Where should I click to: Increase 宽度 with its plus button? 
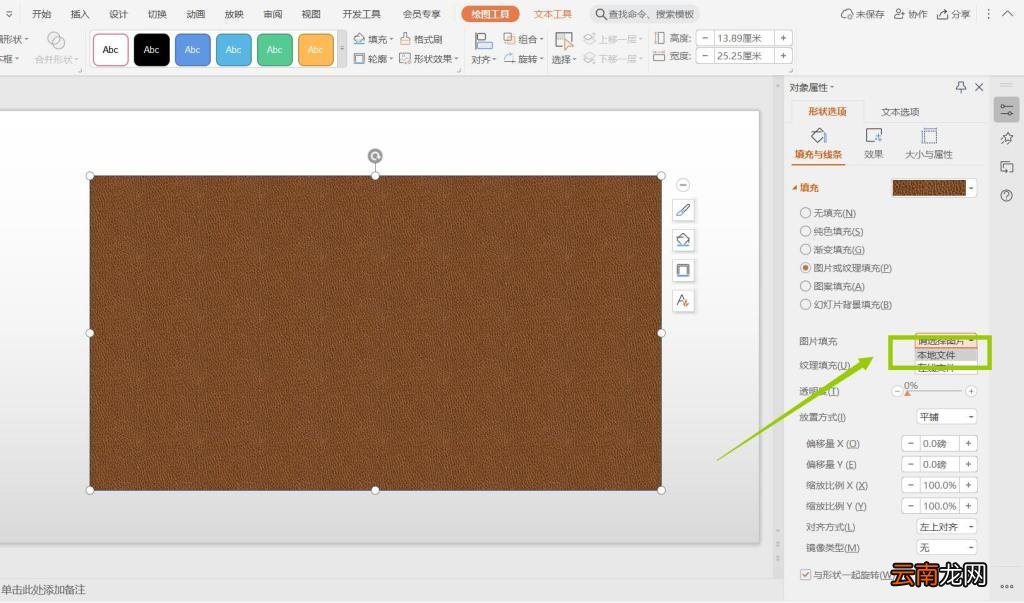[783, 56]
